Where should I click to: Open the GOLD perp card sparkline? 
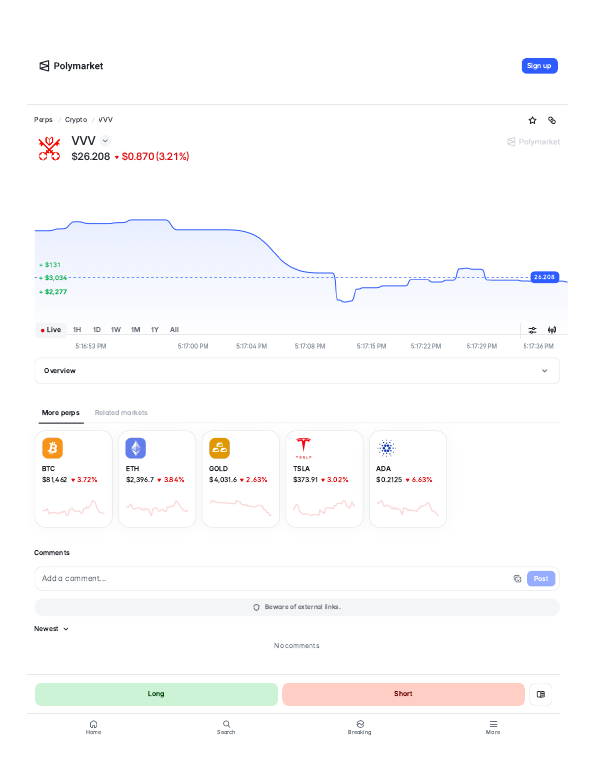241,508
